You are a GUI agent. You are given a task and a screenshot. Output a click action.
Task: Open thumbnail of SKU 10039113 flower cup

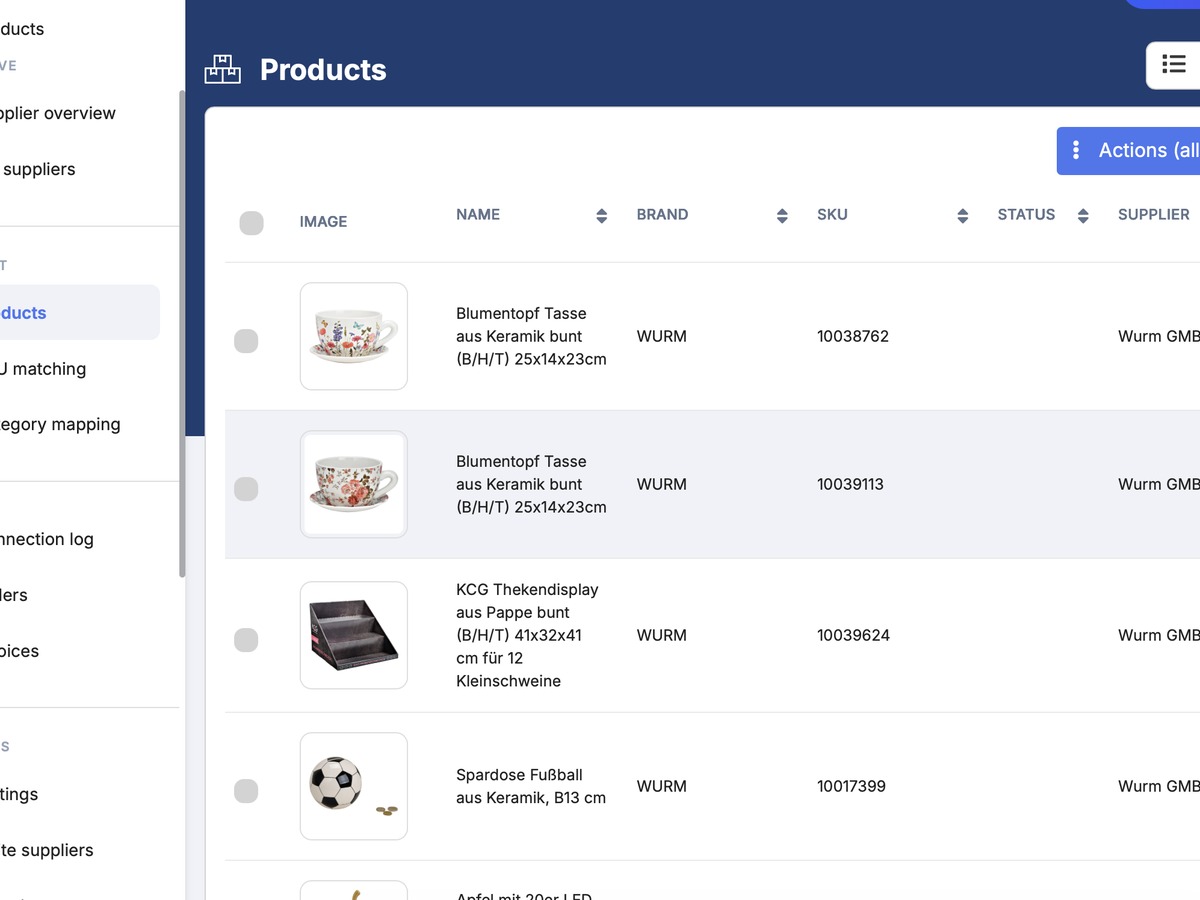coord(354,484)
